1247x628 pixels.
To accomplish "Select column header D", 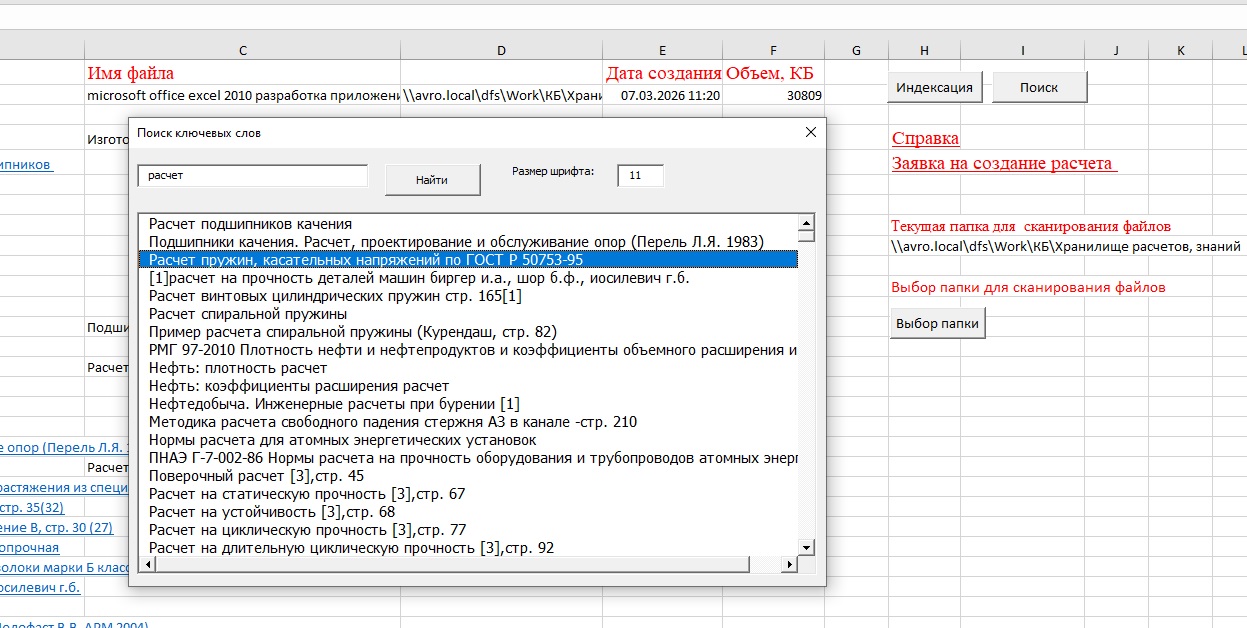I will pyautogui.click(x=501, y=50).
